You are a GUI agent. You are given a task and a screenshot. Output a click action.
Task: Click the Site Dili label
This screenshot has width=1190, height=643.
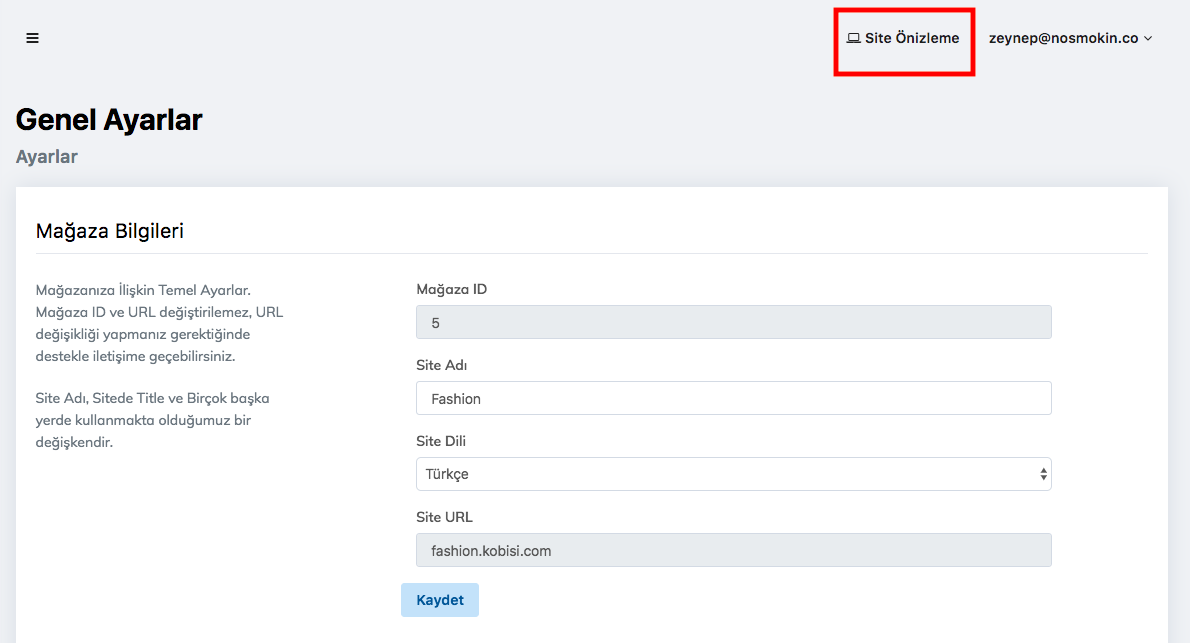click(x=441, y=441)
